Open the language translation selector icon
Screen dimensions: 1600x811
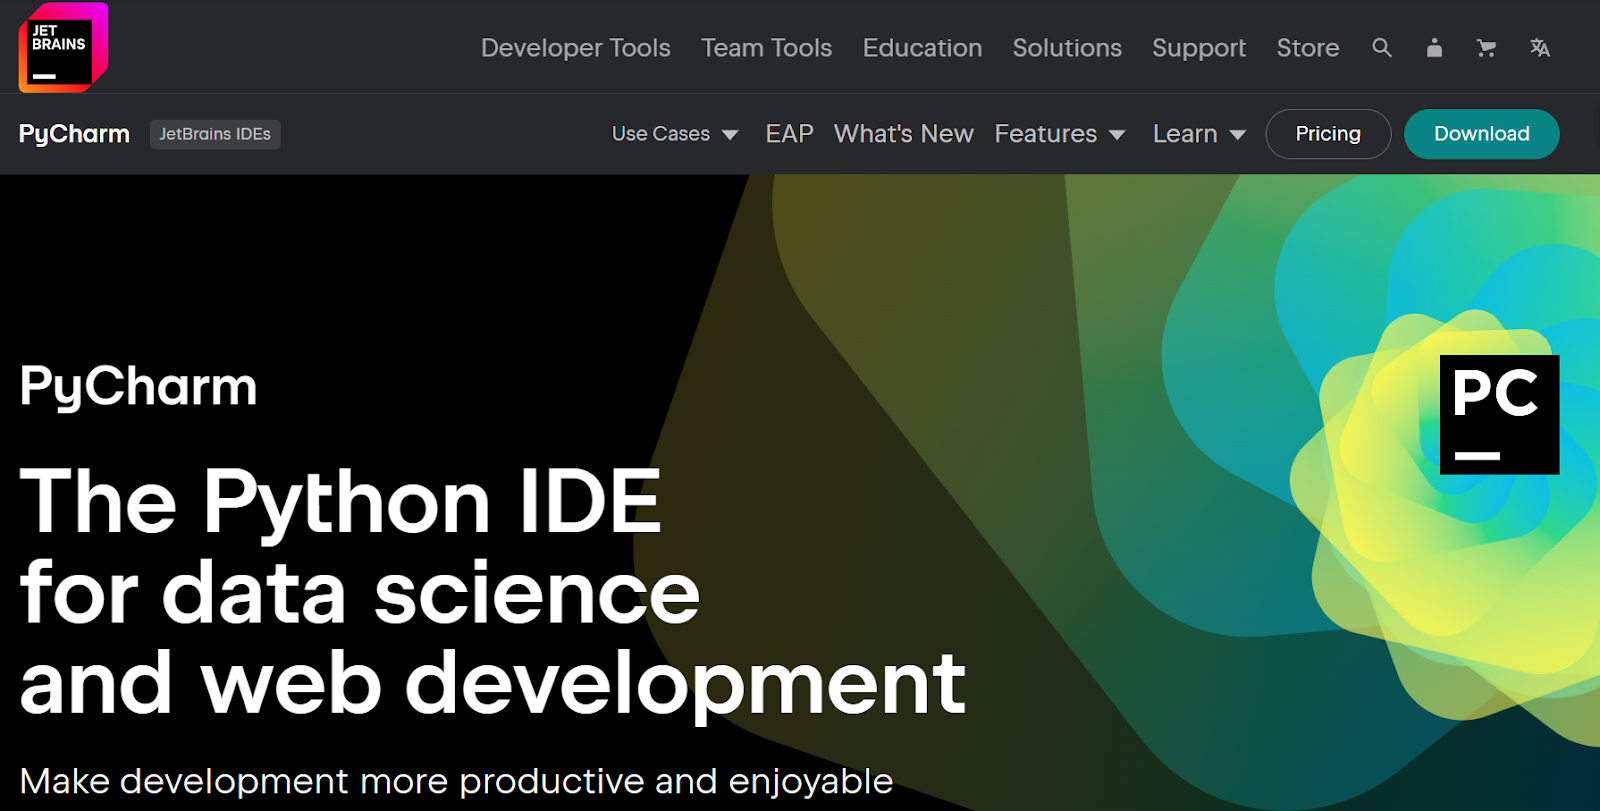pos(1540,48)
